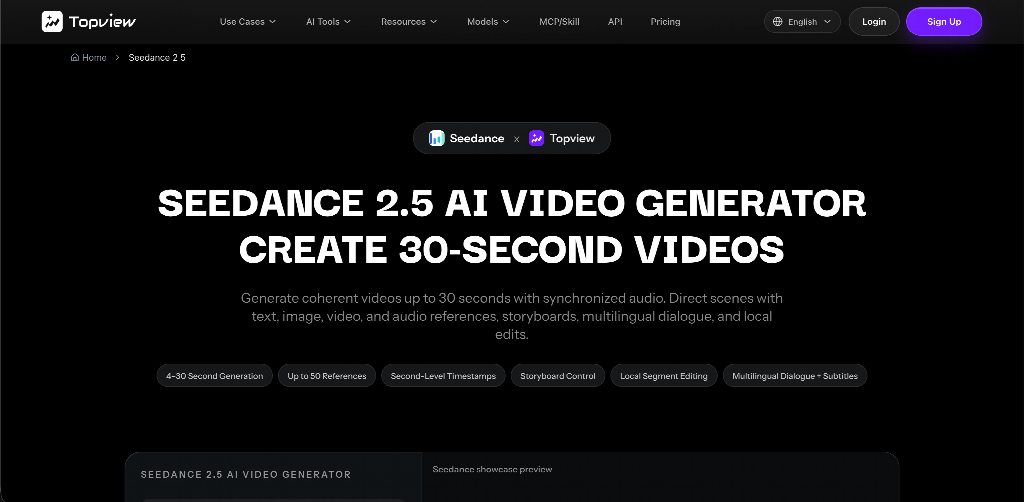Expand the Use Cases menu chevron

click(x=272, y=22)
